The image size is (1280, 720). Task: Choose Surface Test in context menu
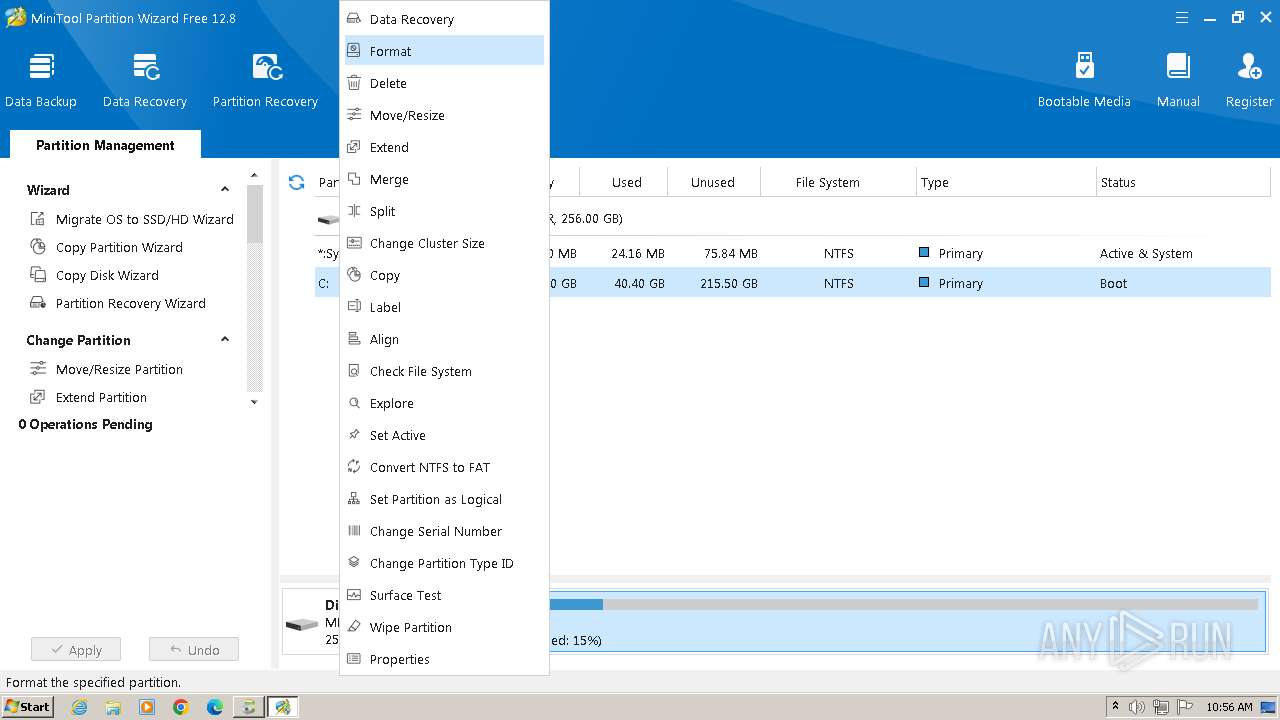click(x=444, y=595)
